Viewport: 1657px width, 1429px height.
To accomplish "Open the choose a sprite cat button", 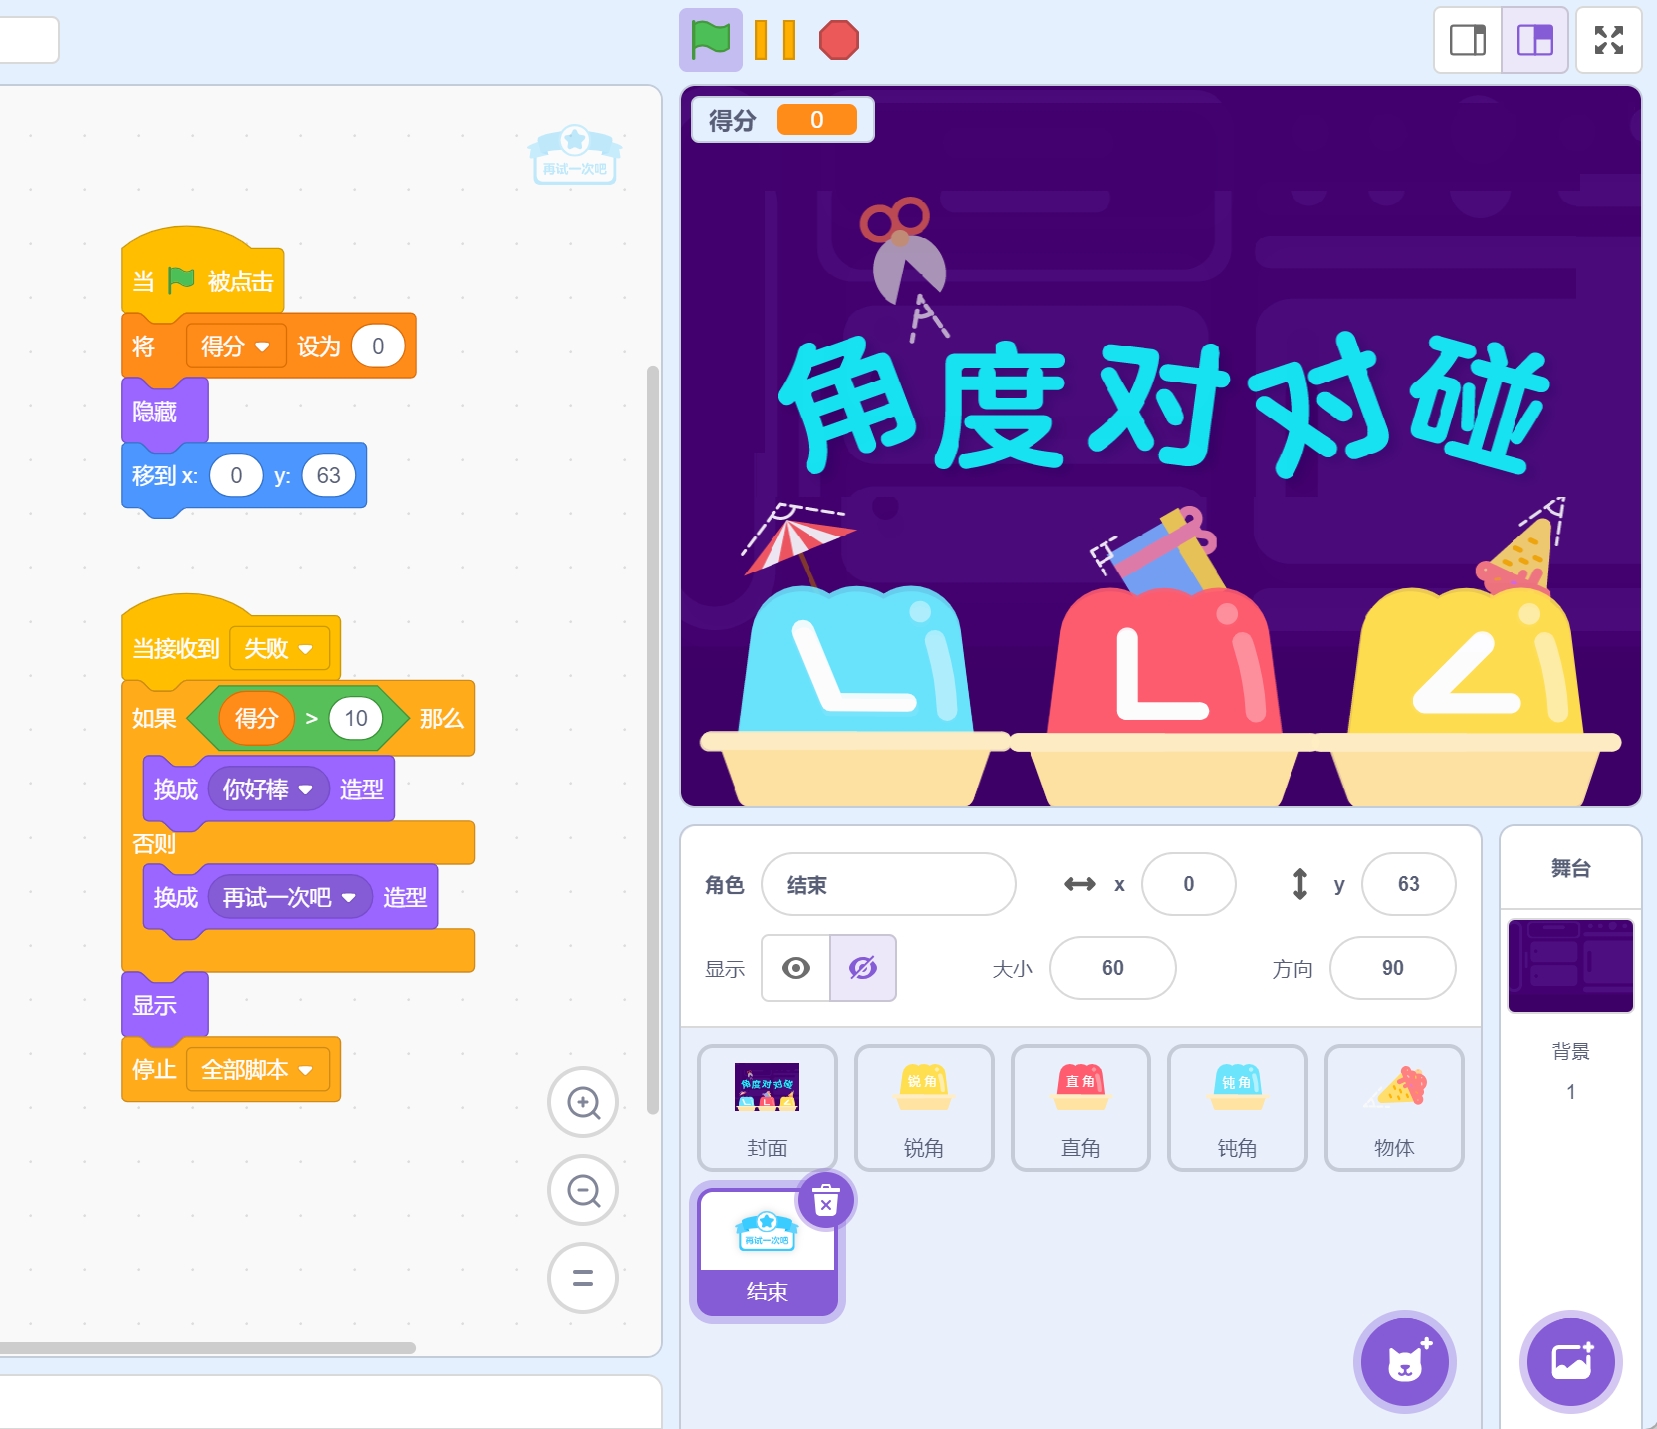I will tap(1405, 1361).
